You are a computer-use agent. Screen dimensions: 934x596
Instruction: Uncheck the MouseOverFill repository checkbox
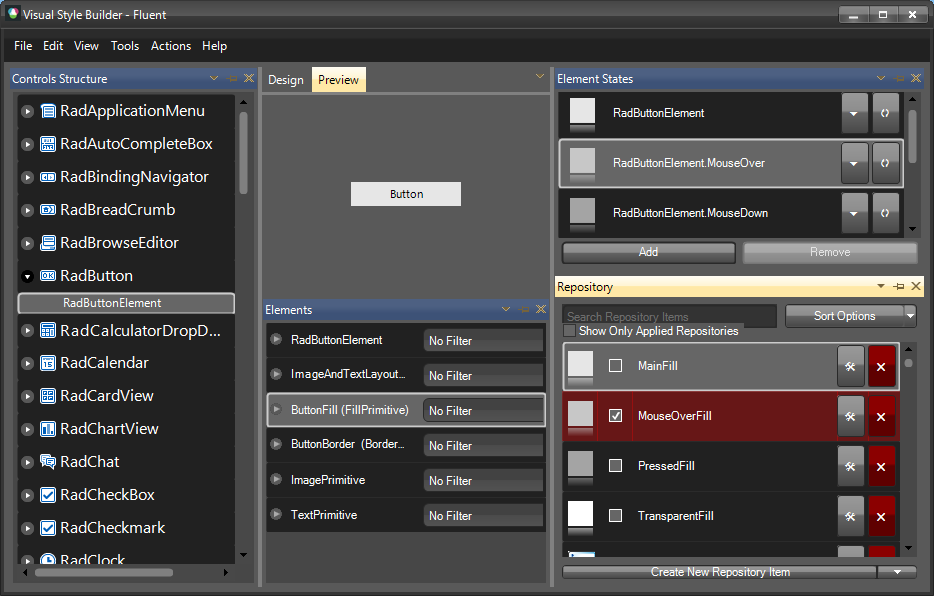pos(616,417)
